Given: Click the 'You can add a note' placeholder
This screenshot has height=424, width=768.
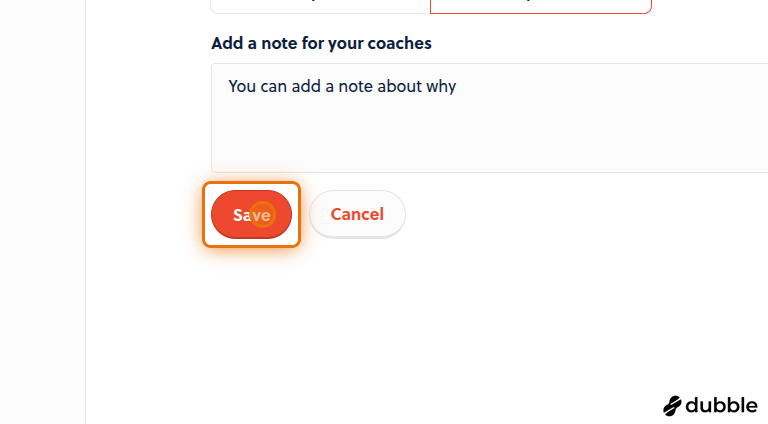Looking at the screenshot, I should [342, 86].
